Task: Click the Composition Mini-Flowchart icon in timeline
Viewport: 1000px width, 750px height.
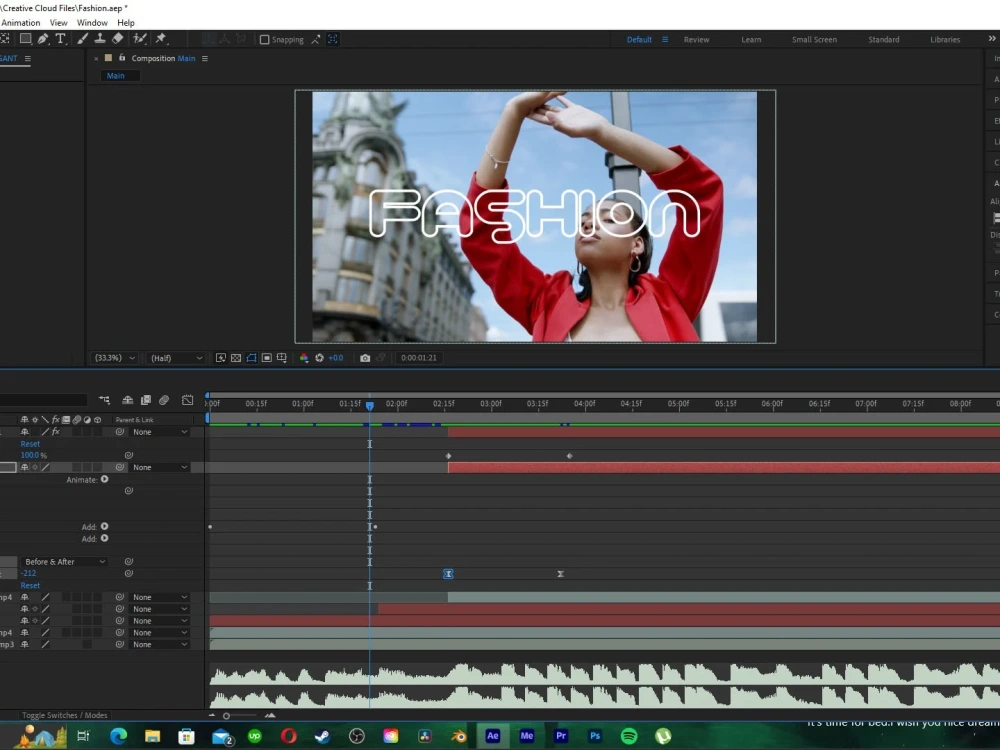Action: (x=105, y=400)
